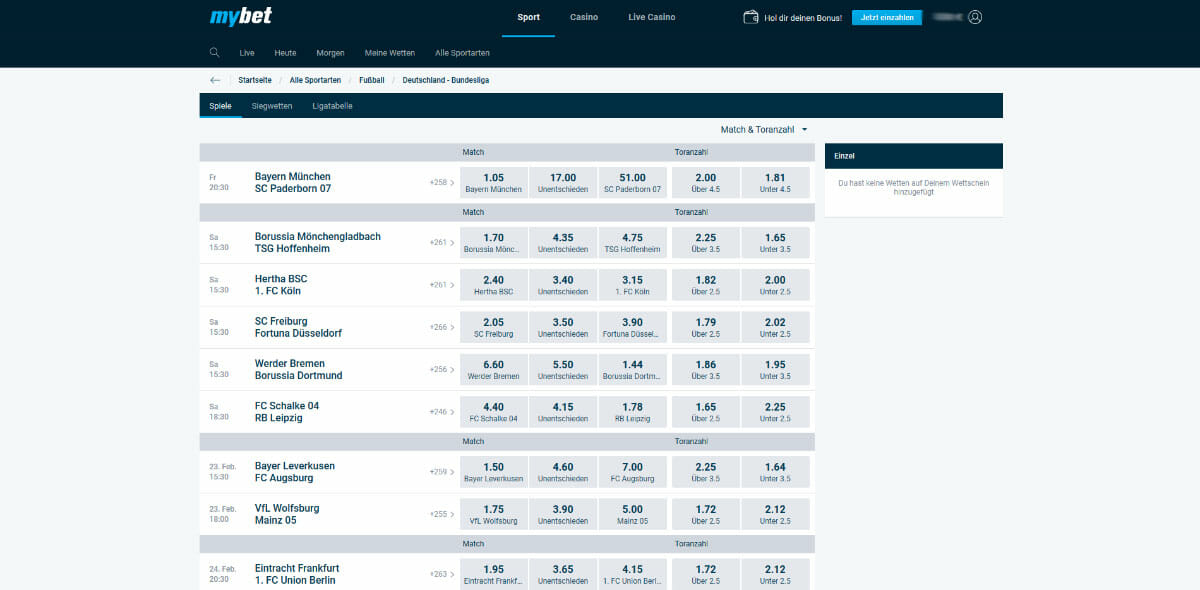Open the user account profile icon
Image resolution: width=1200 pixels, height=590 pixels.
(976, 17)
